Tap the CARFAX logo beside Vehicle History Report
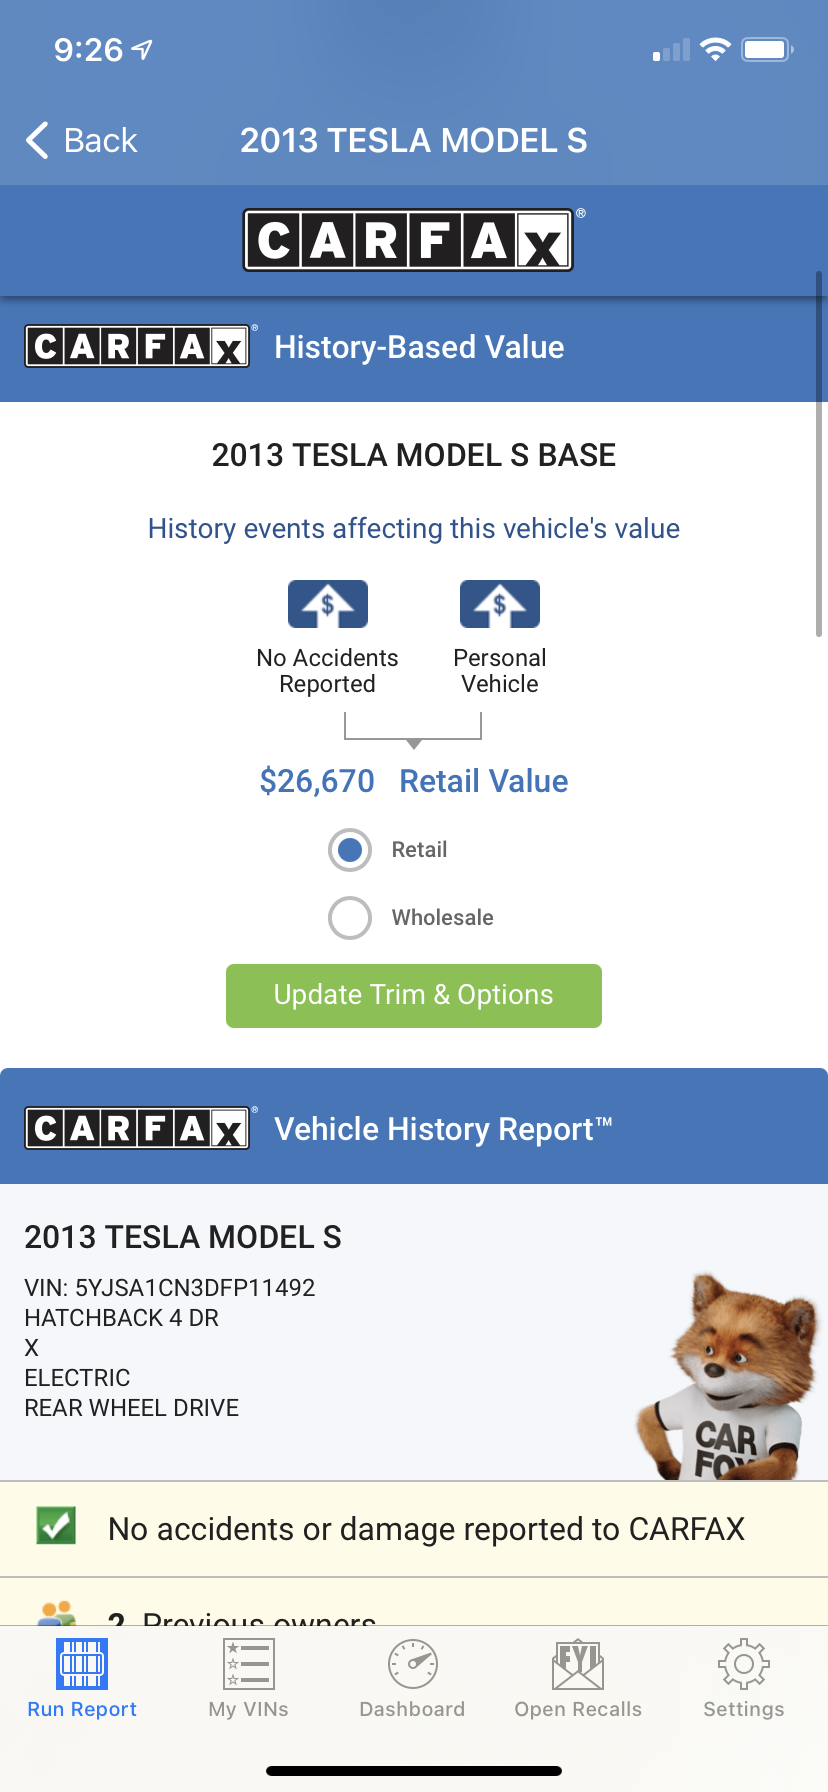The height and width of the screenshot is (1792, 828). pos(137,1129)
